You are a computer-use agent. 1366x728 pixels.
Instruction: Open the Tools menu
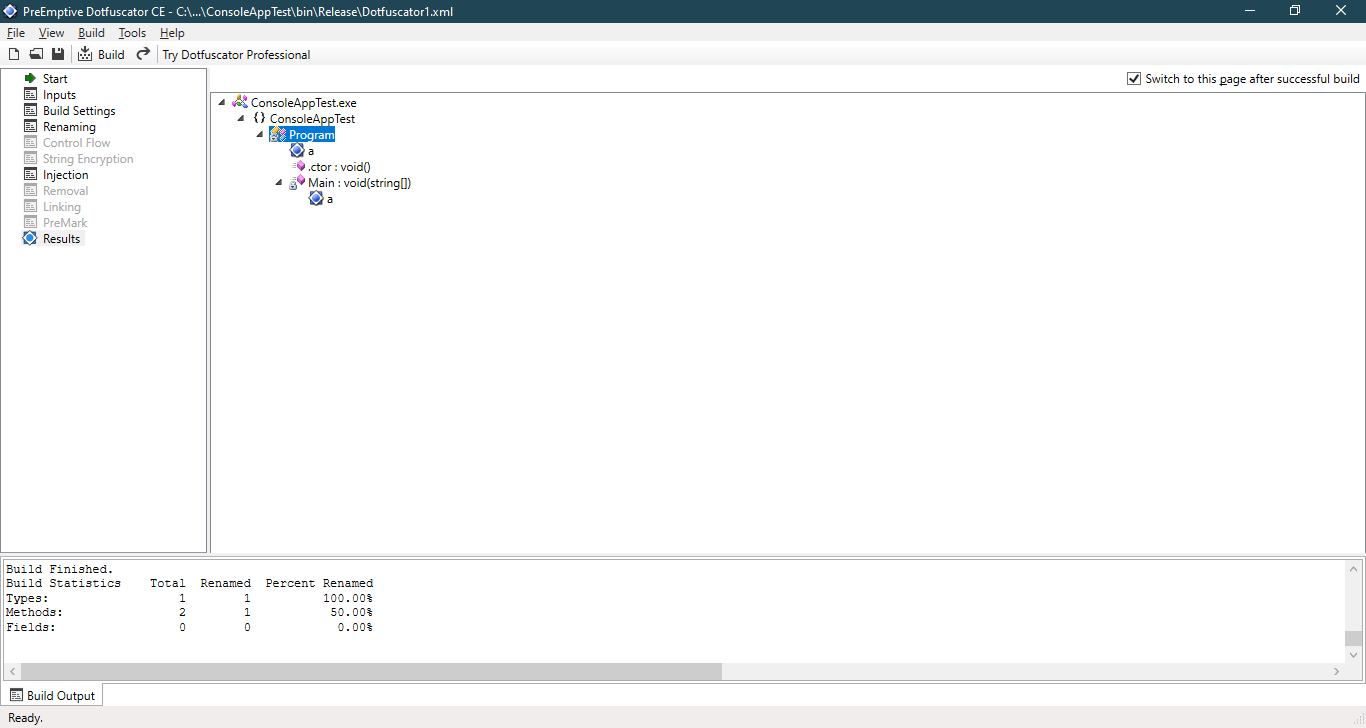132,32
